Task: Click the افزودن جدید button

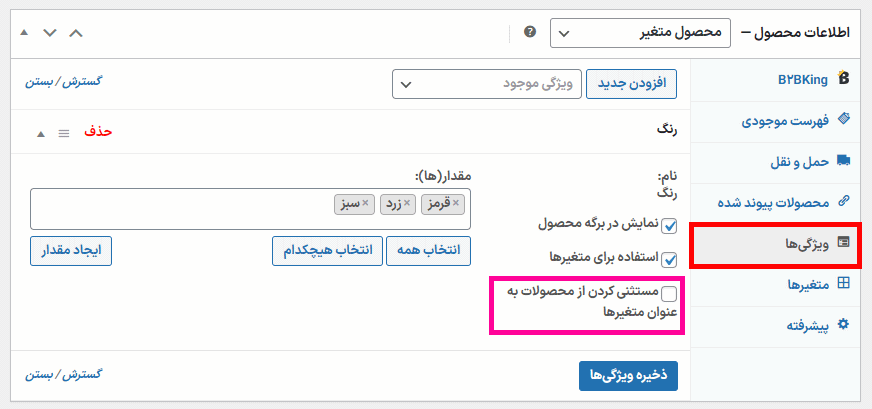Action: (631, 84)
